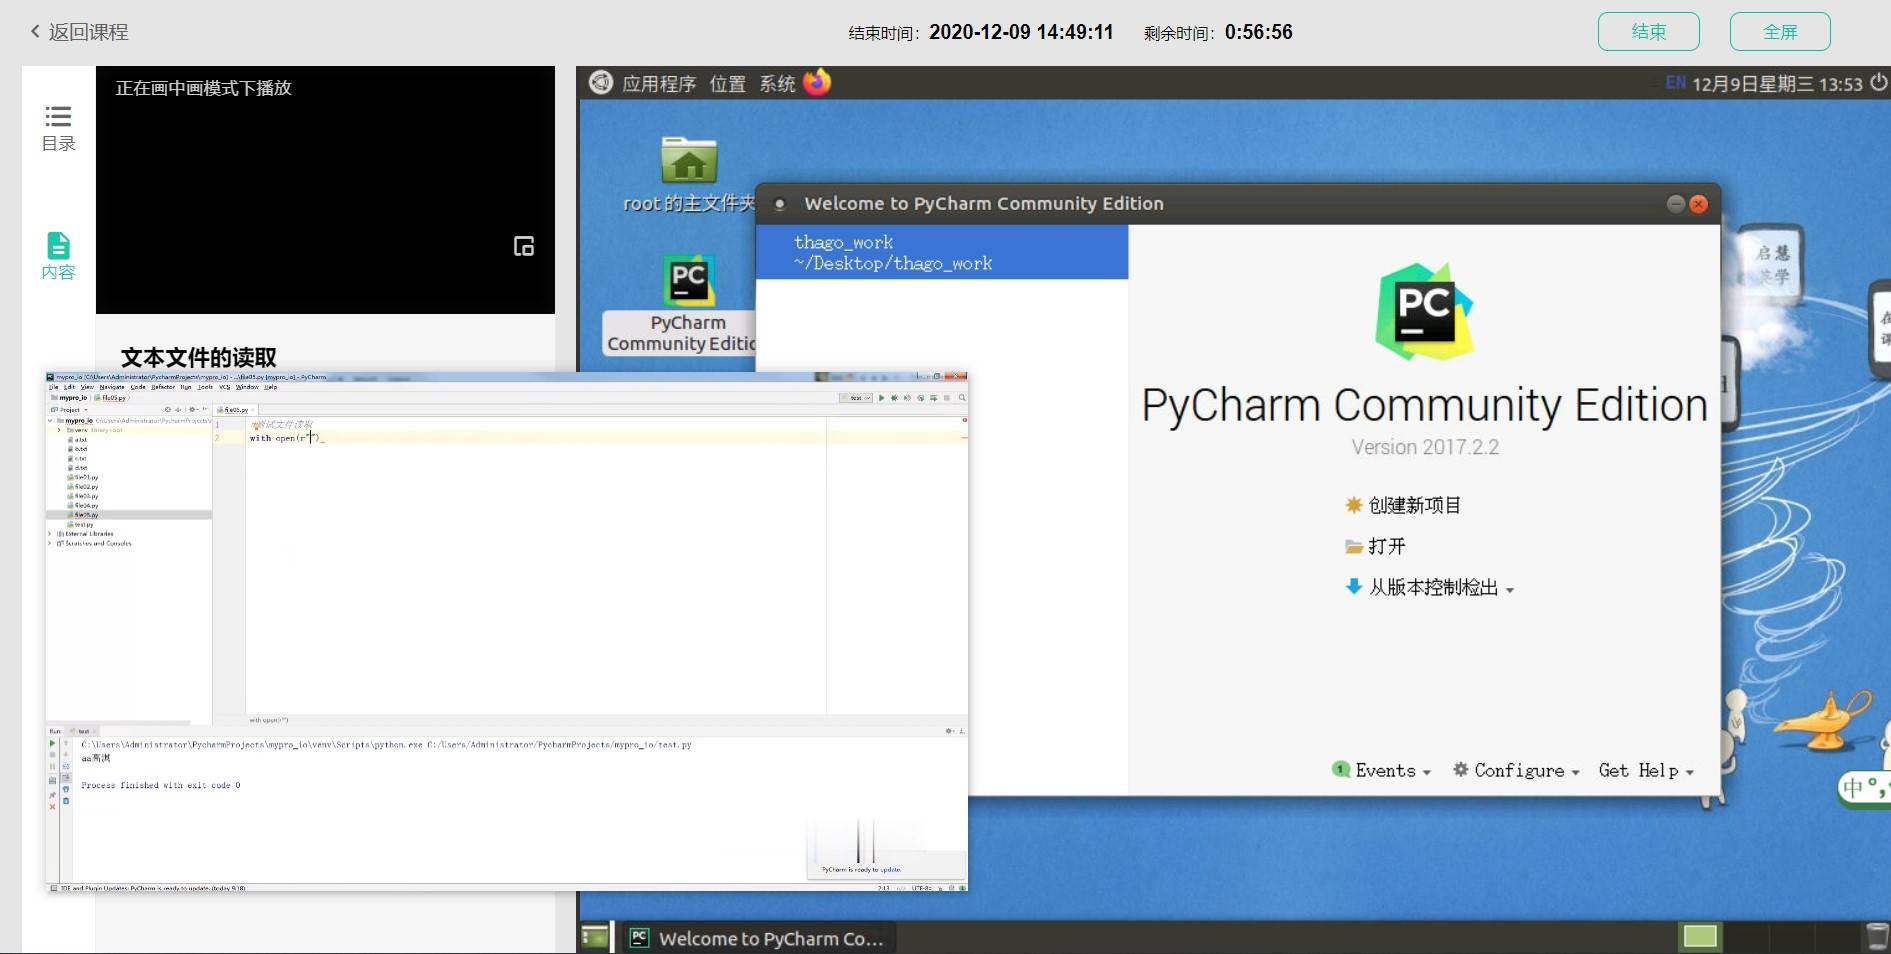The width and height of the screenshot is (1891, 954).
Task: Select the thago_work recent project
Action: point(942,252)
